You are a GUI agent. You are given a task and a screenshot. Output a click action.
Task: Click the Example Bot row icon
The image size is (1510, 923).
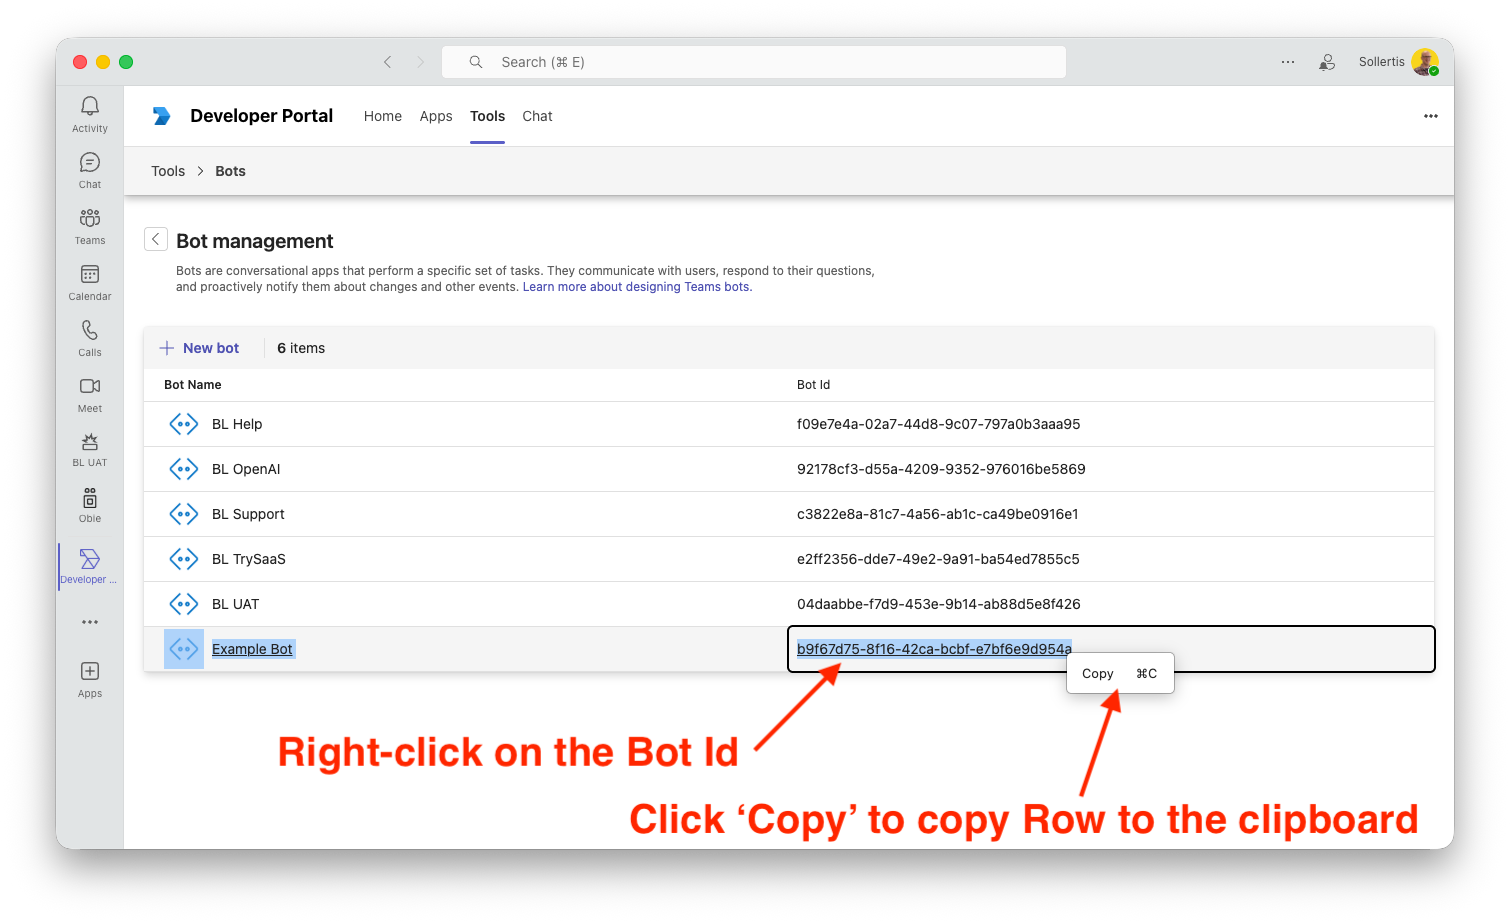pos(184,649)
